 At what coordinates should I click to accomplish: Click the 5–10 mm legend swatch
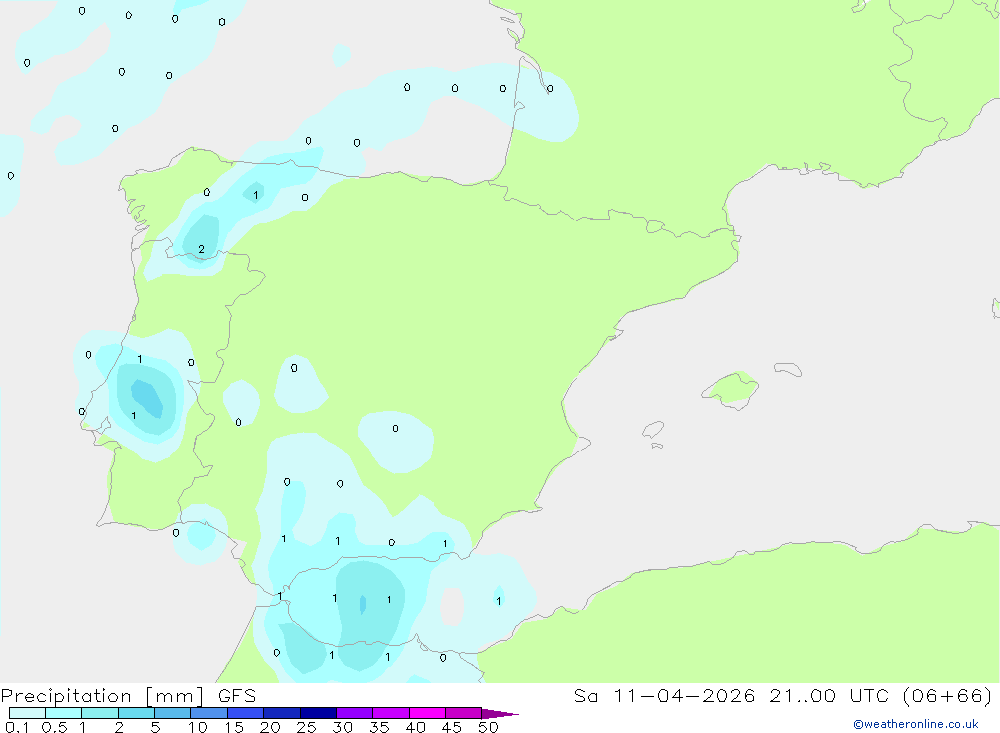(173, 713)
